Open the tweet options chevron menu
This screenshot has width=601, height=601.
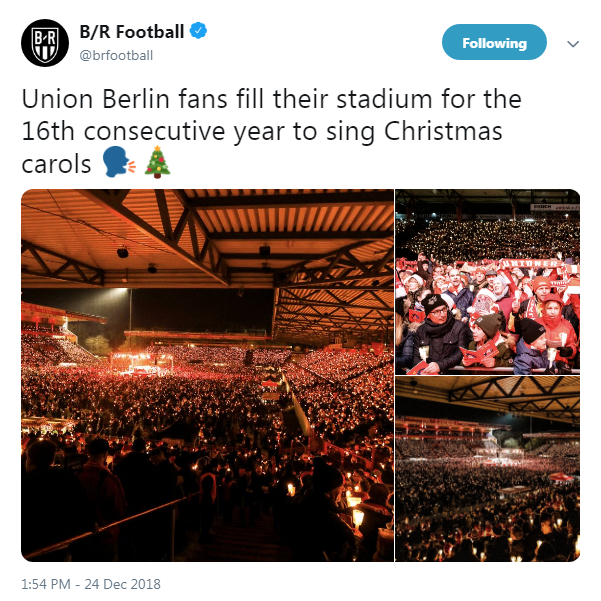[x=573, y=43]
